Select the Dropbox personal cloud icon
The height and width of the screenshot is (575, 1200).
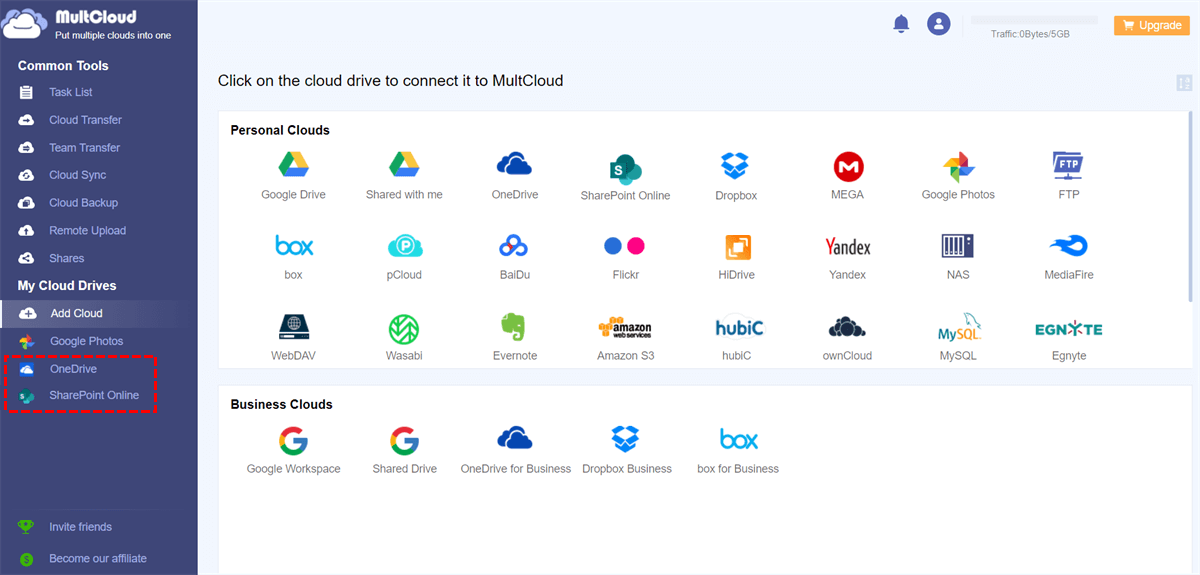735,166
